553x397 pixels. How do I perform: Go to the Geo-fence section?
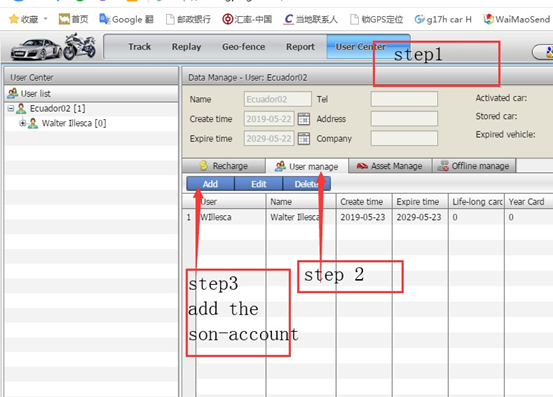[x=243, y=47]
